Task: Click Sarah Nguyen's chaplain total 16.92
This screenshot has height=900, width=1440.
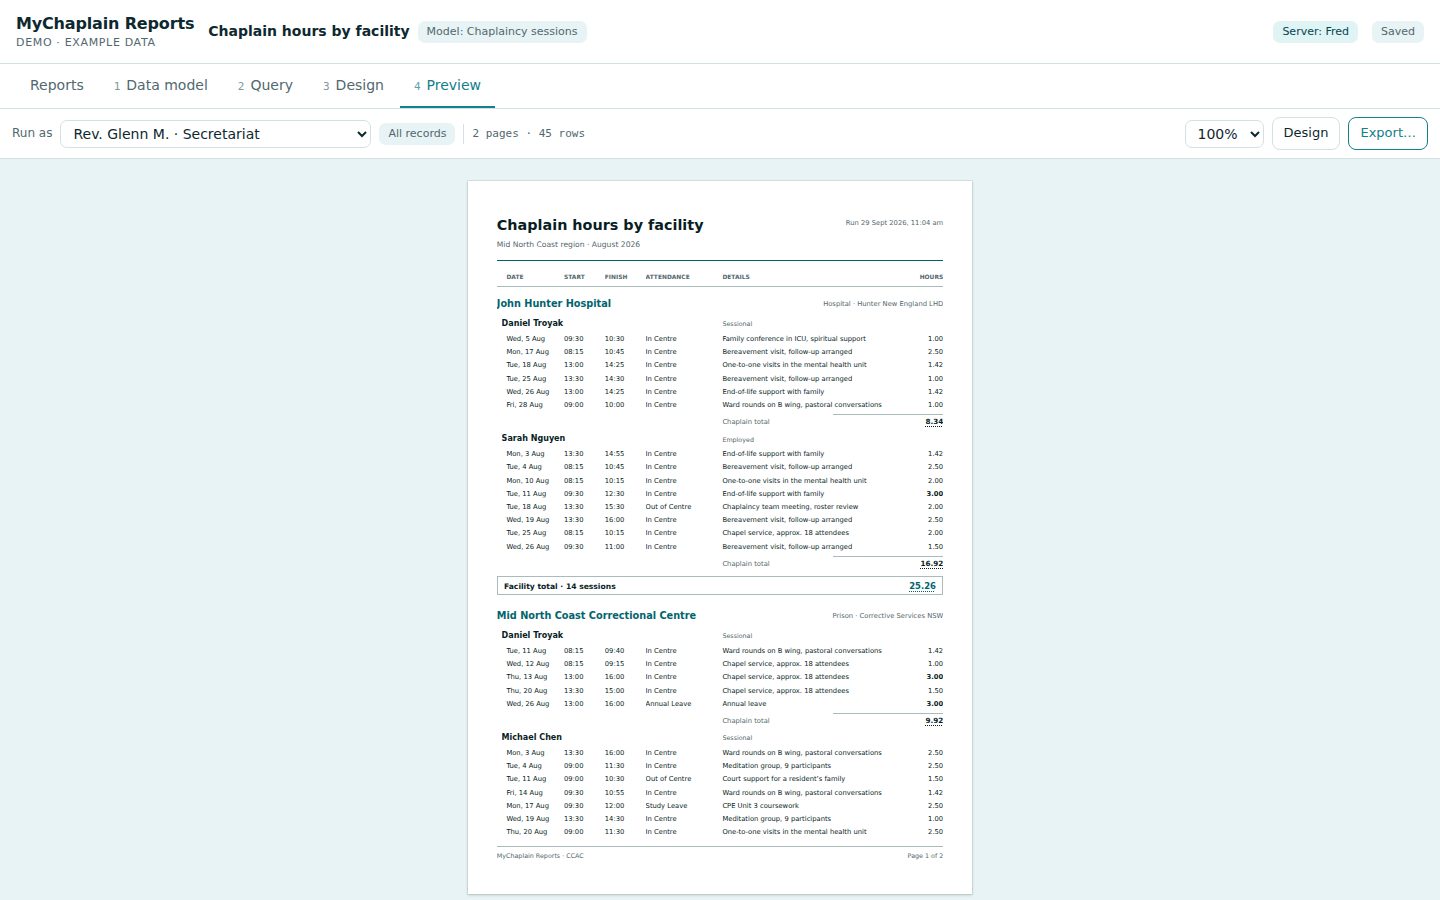Action: (931, 564)
